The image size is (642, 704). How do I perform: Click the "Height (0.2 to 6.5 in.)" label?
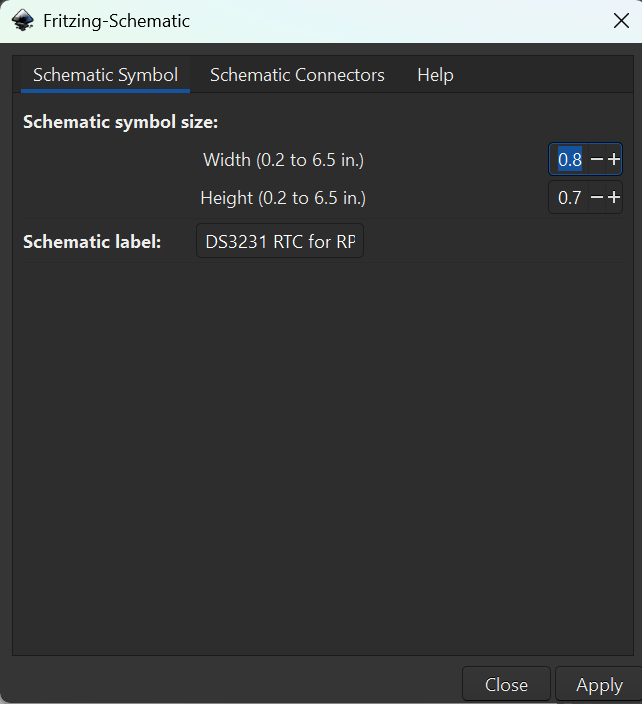click(283, 198)
